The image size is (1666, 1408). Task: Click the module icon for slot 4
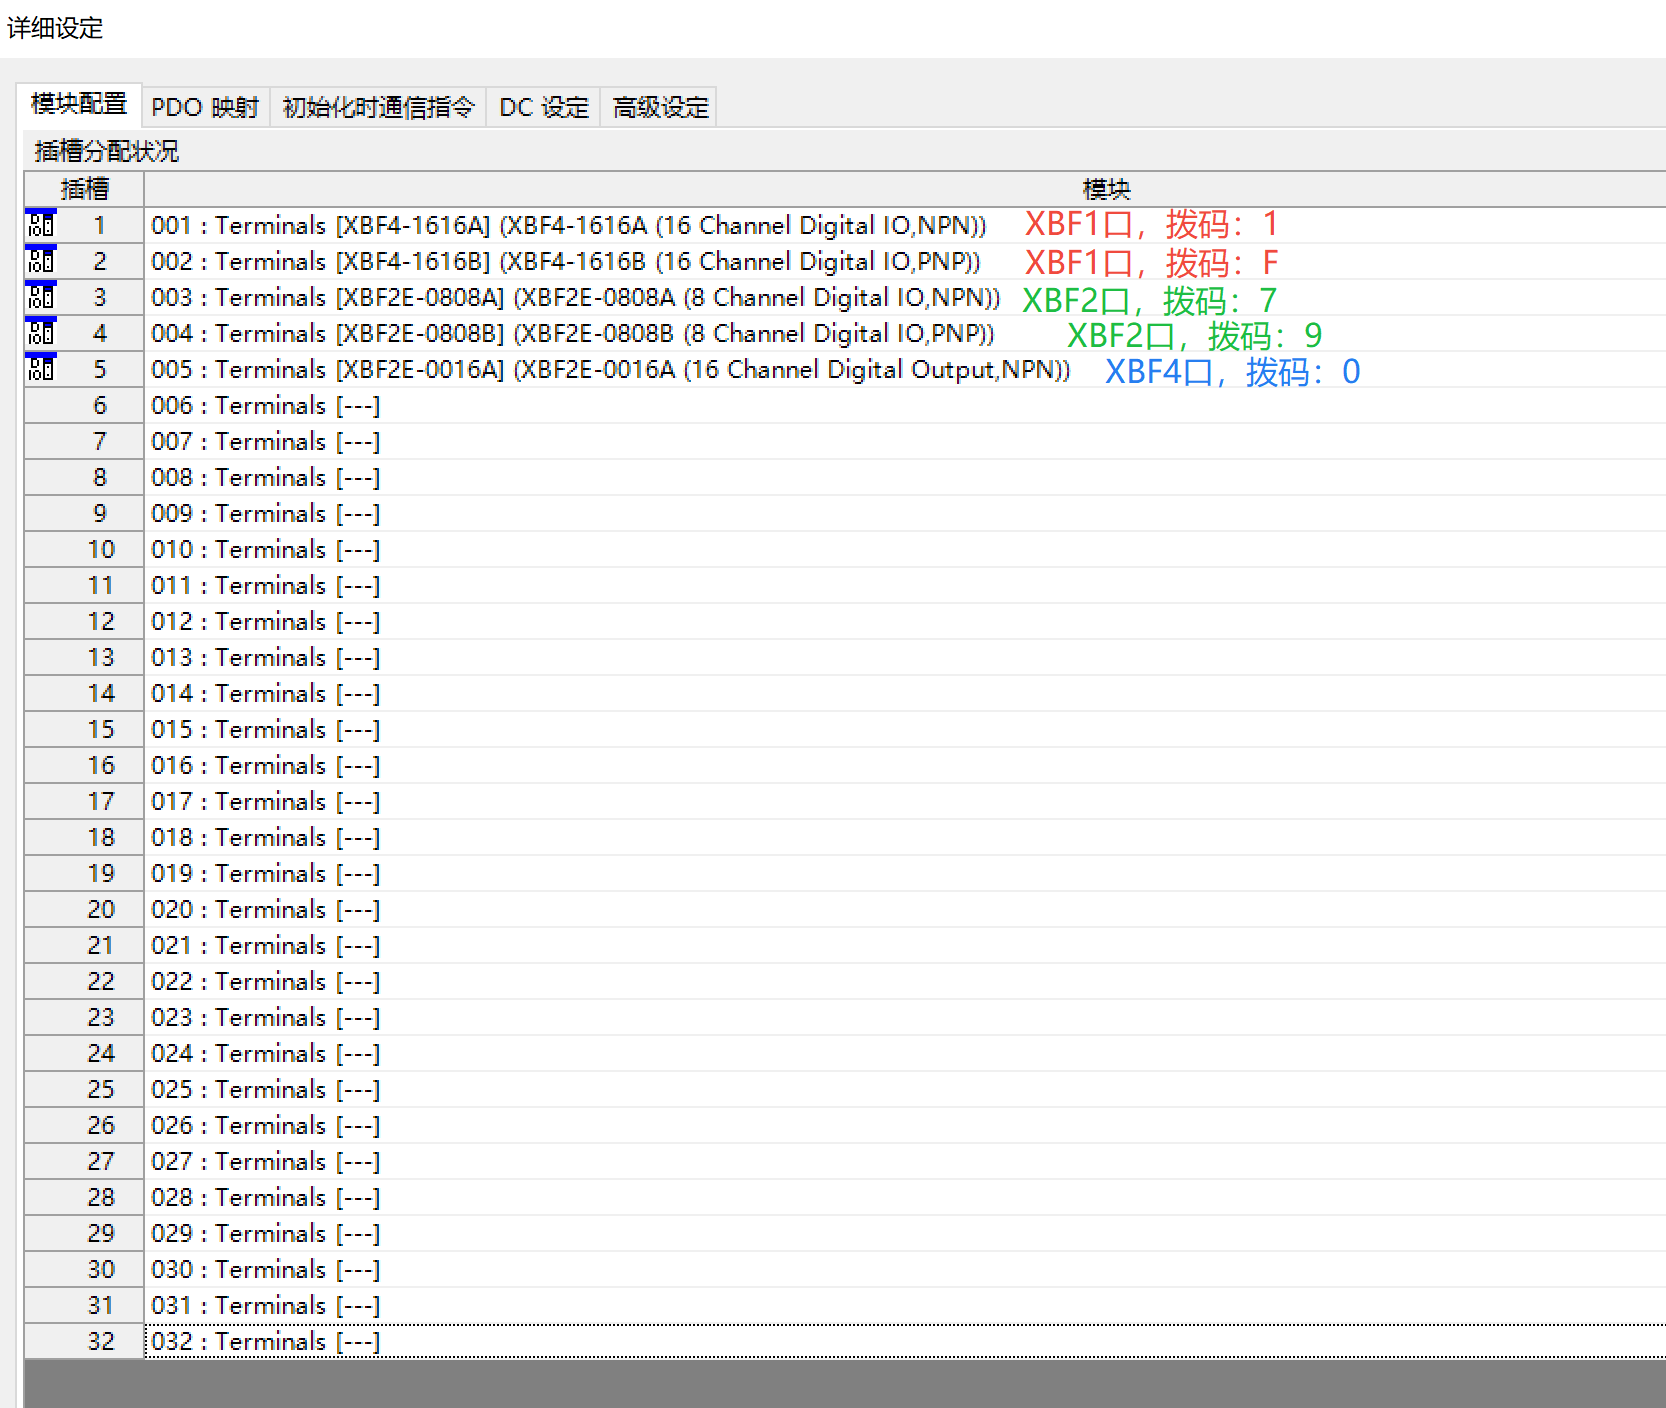pos(41,333)
